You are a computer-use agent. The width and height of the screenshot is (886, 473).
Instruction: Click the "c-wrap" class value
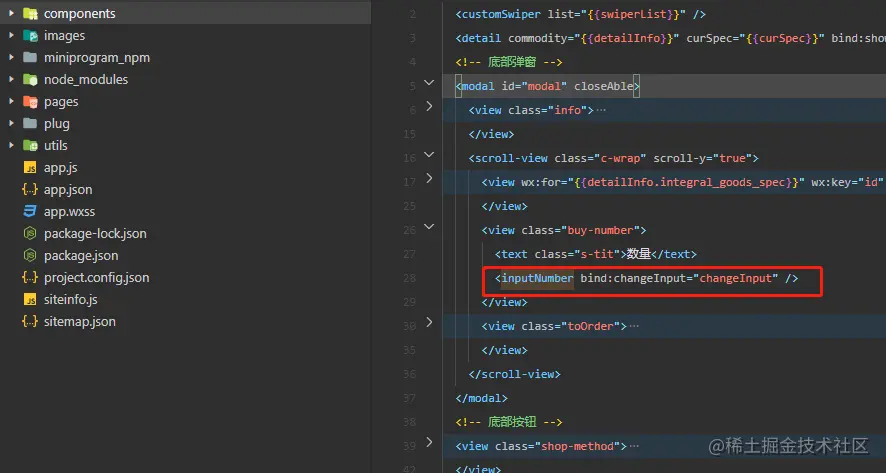click(x=620, y=158)
